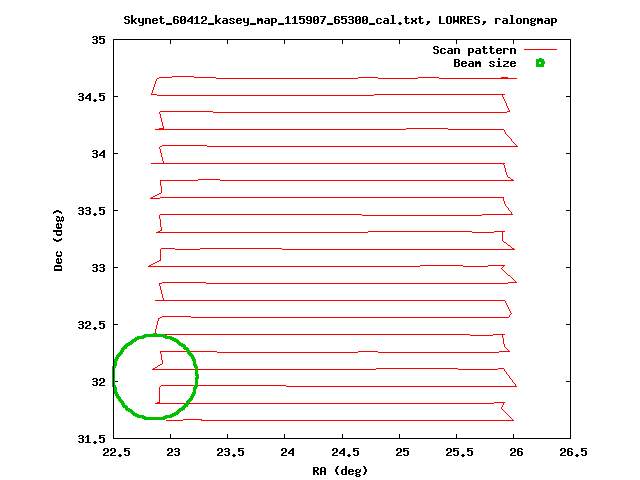Click the plot title Skynet_60412_kasey_map text
The width and height of the screenshot is (640, 480).
[x=340, y=20]
